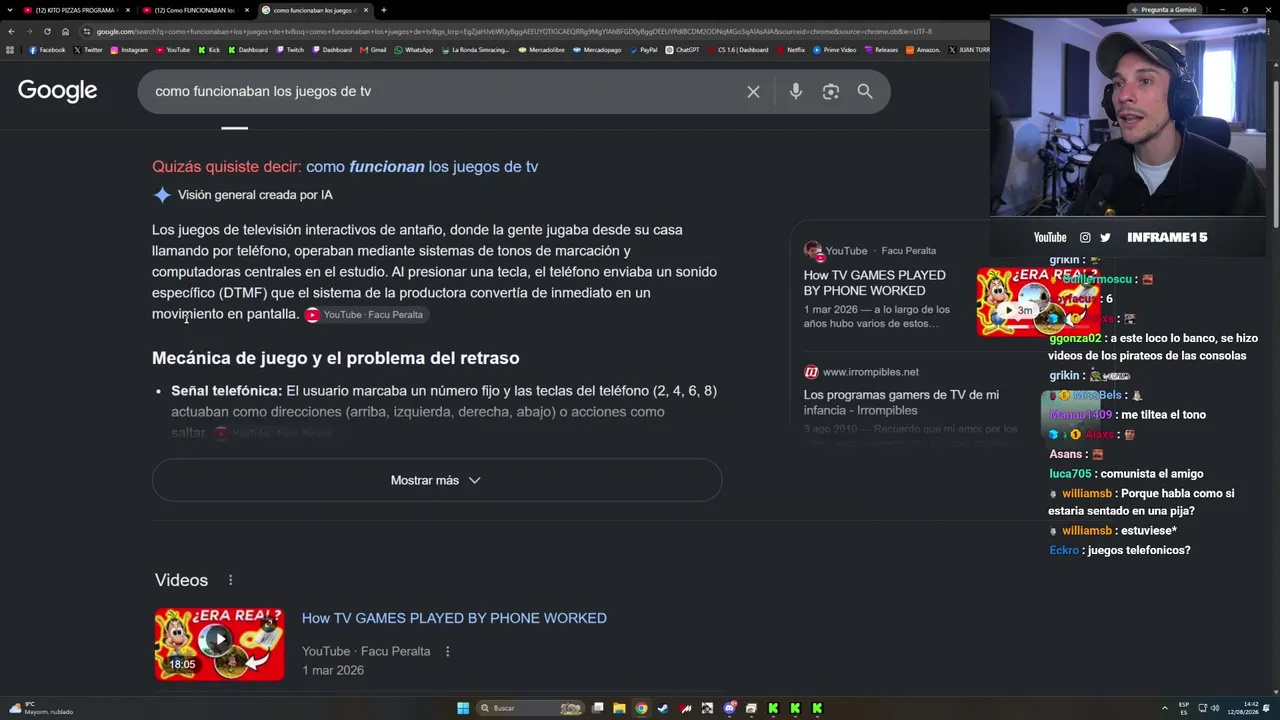Open the Chrome apps grid shortcut
1280x720 pixels.
[11, 50]
